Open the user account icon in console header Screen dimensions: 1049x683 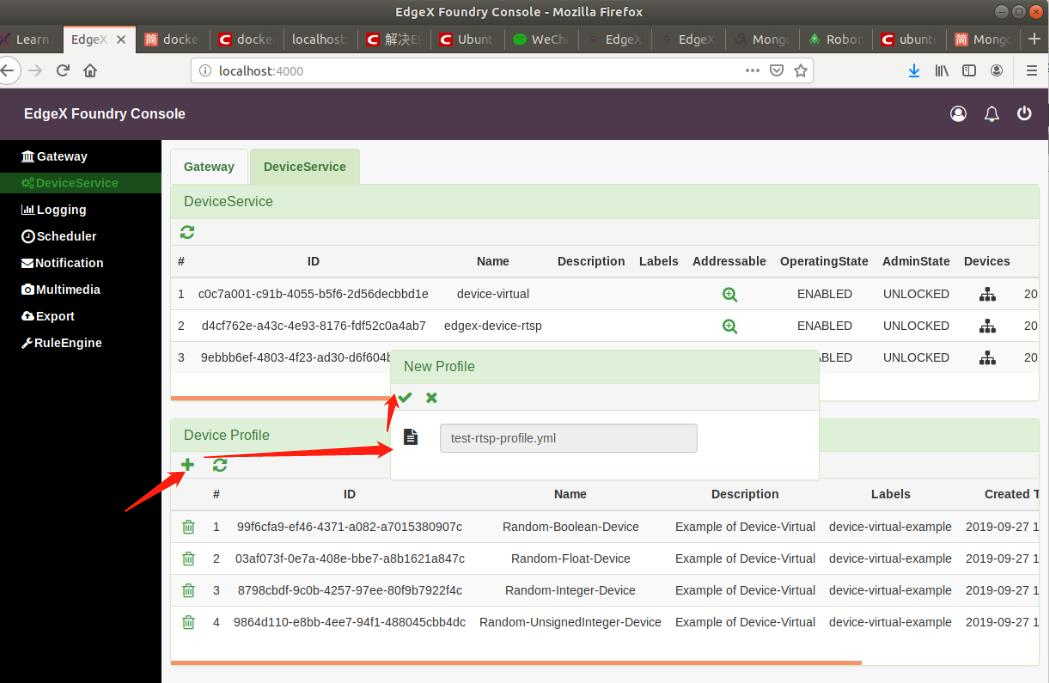[958, 114]
